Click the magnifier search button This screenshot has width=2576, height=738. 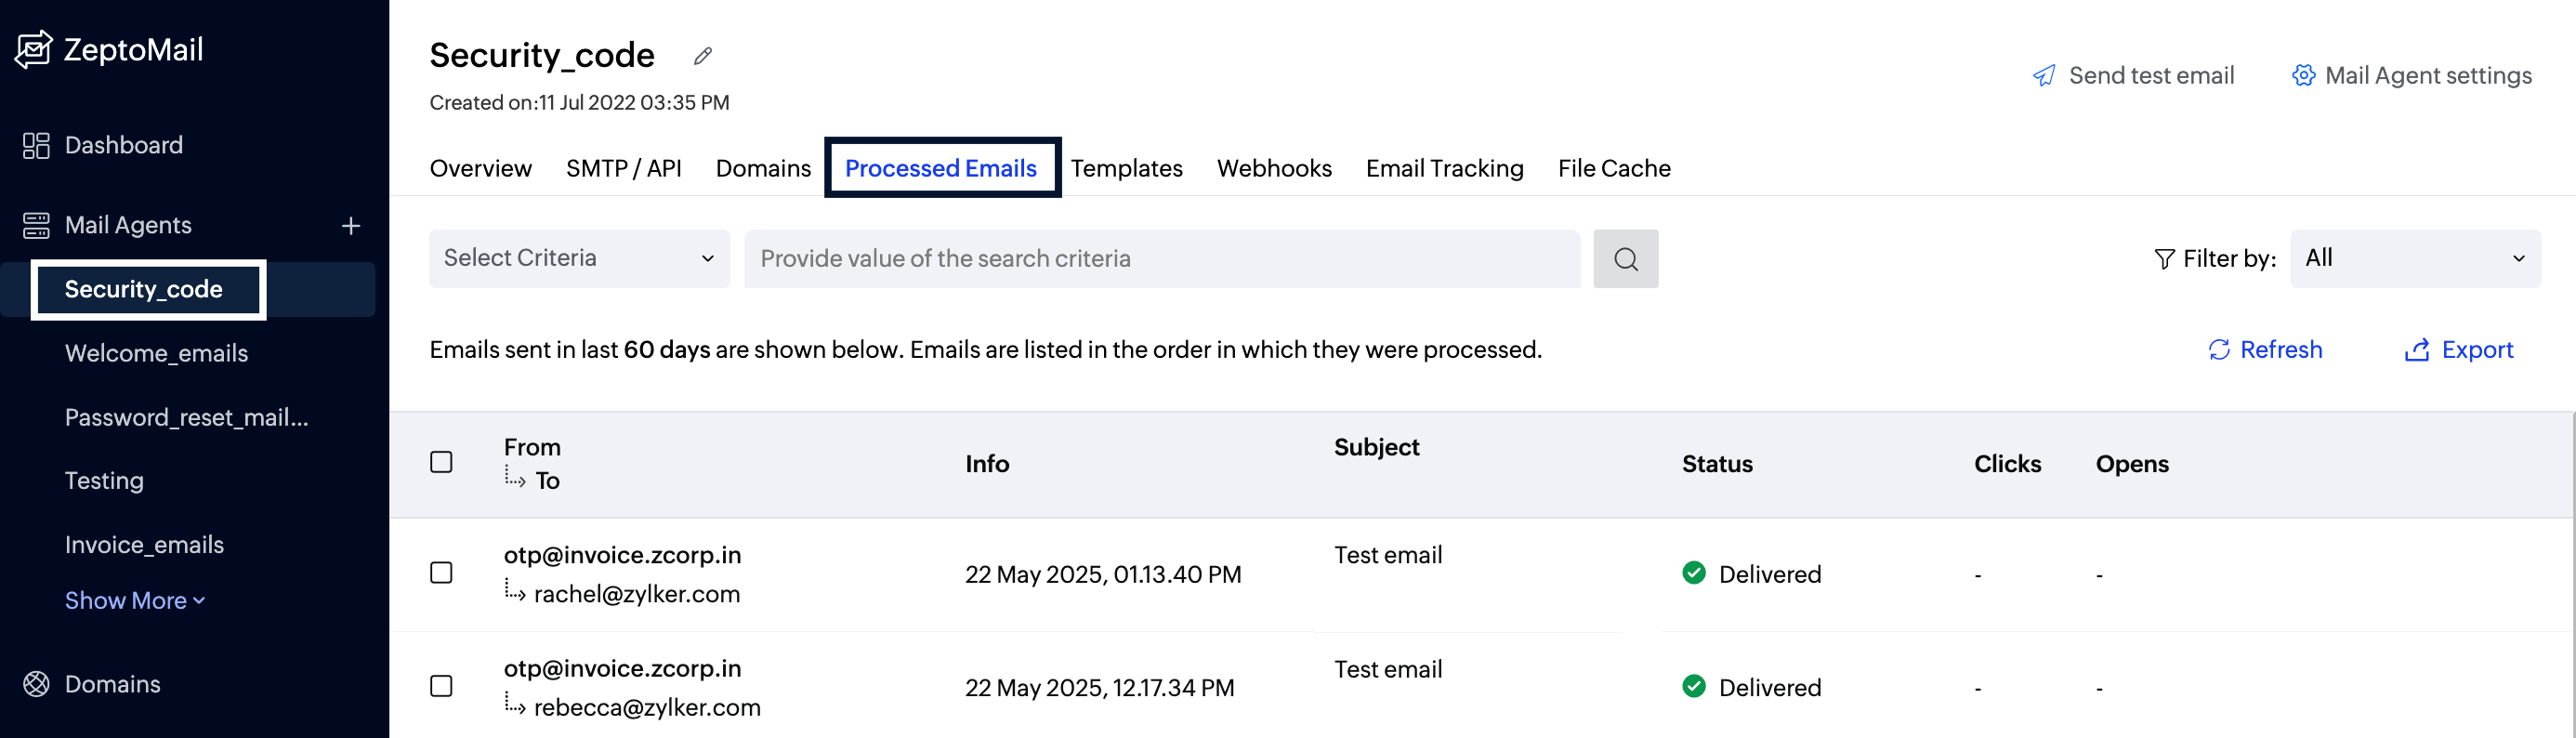[1625, 259]
